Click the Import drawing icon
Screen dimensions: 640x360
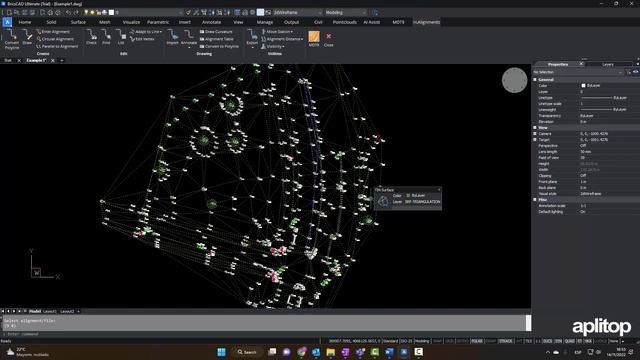click(x=172, y=38)
